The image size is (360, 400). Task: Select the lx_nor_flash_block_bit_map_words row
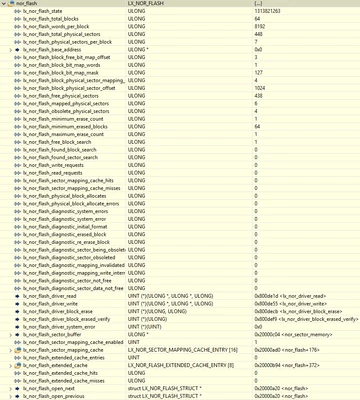click(180, 65)
